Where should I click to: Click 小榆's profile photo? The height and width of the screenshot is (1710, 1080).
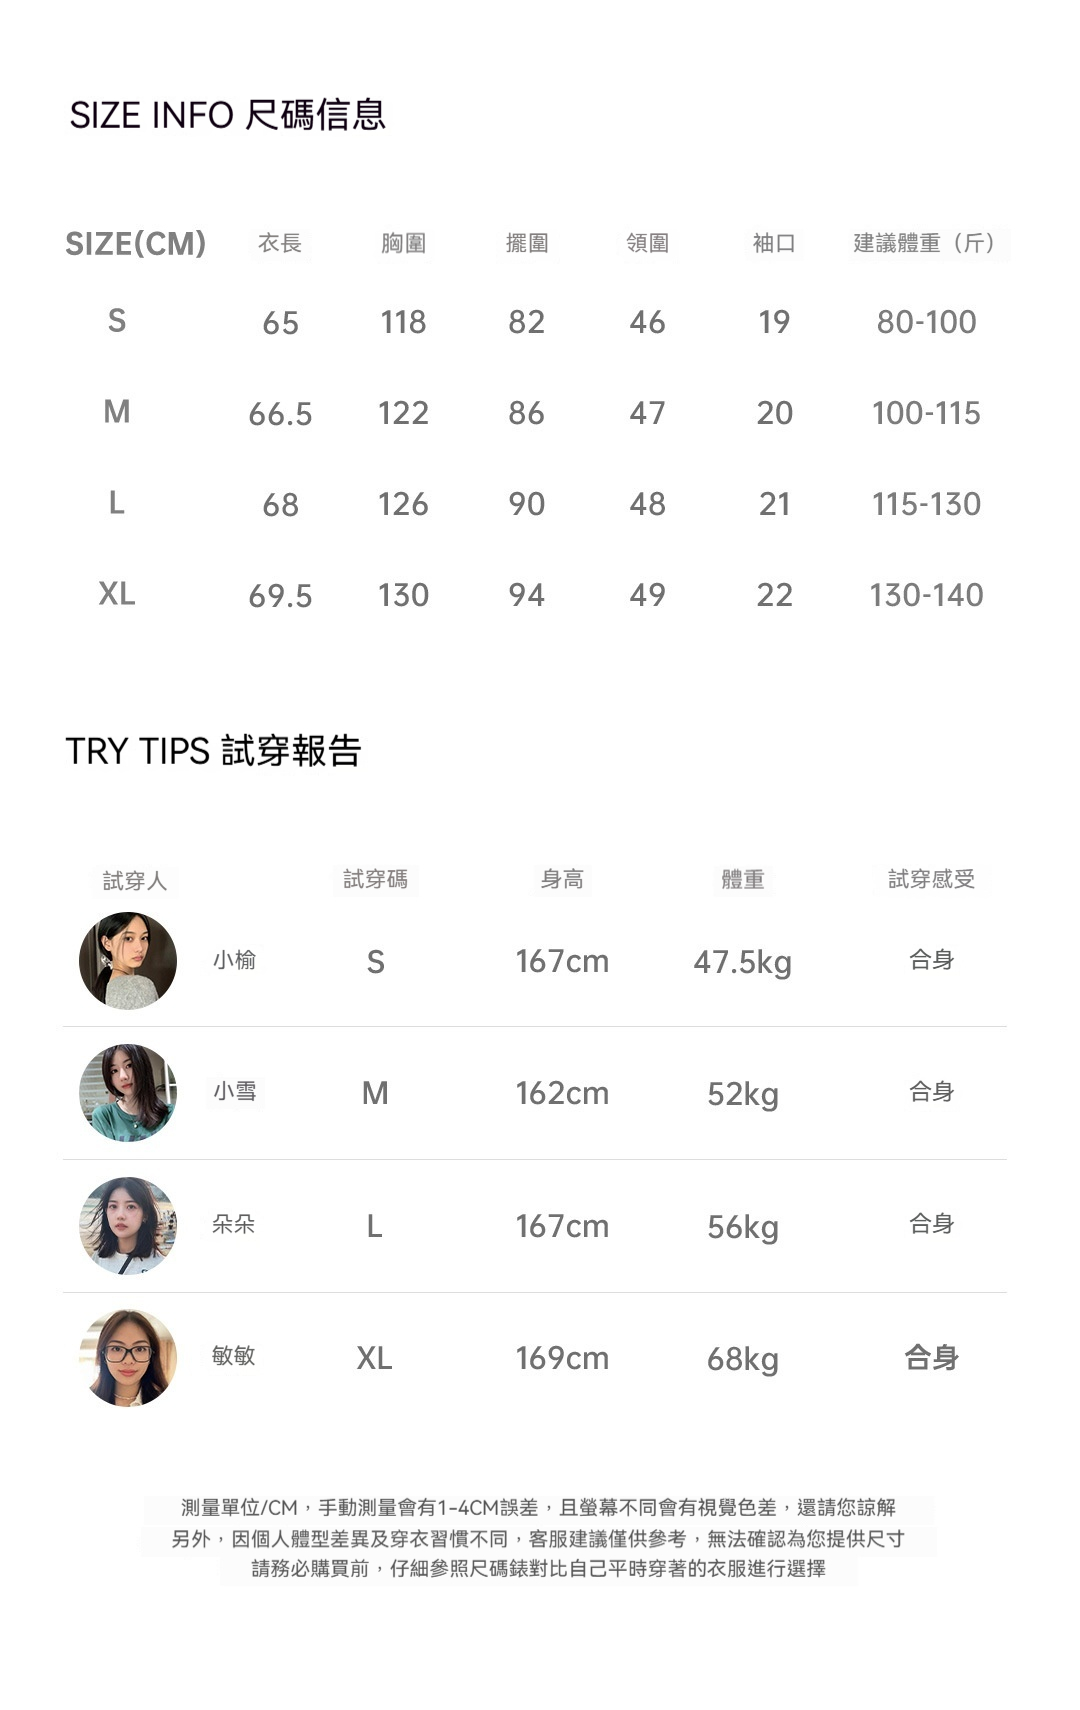[128, 960]
